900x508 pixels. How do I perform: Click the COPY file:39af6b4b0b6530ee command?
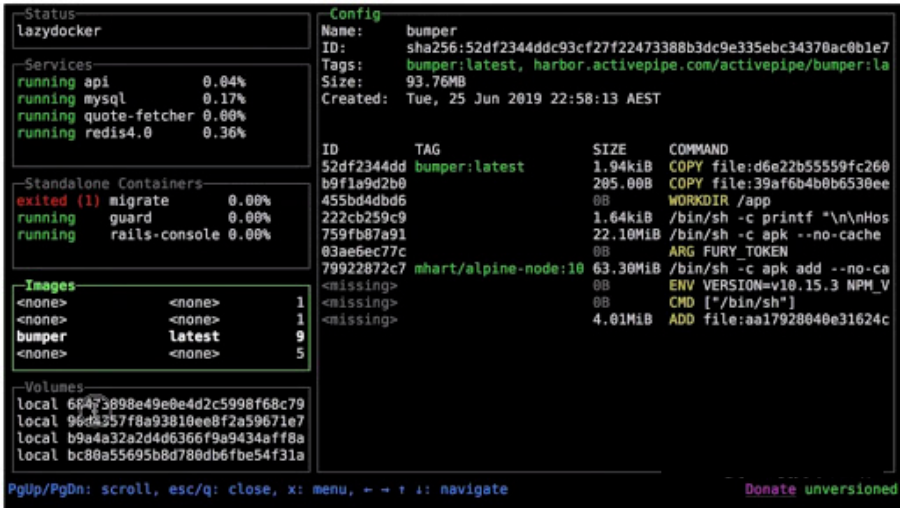pyautogui.click(x=779, y=184)
